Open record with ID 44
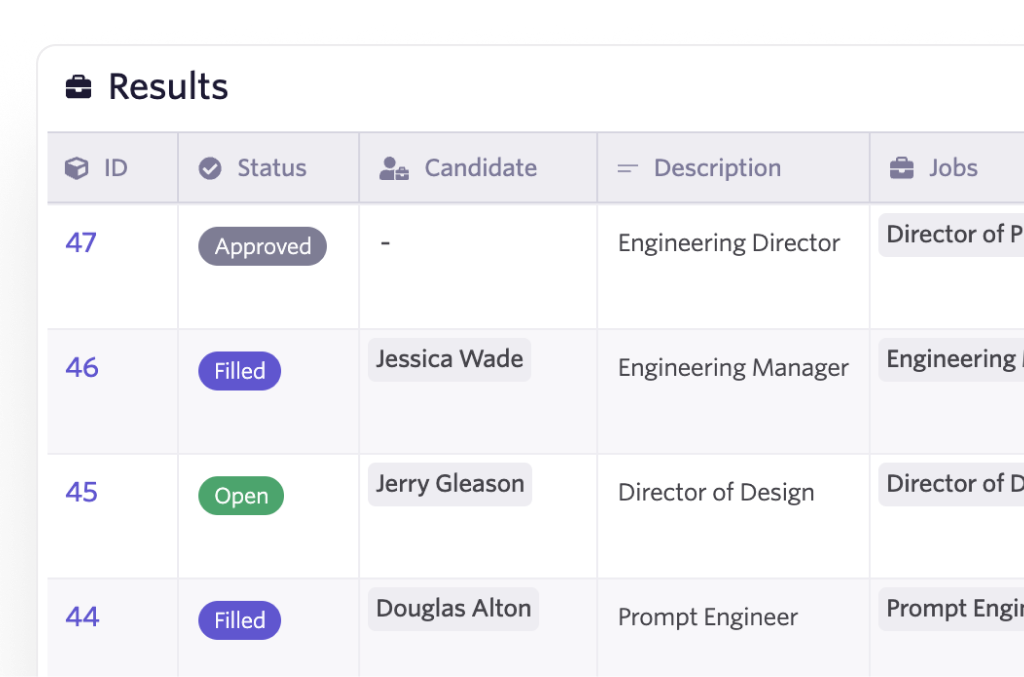 point(80,617)
